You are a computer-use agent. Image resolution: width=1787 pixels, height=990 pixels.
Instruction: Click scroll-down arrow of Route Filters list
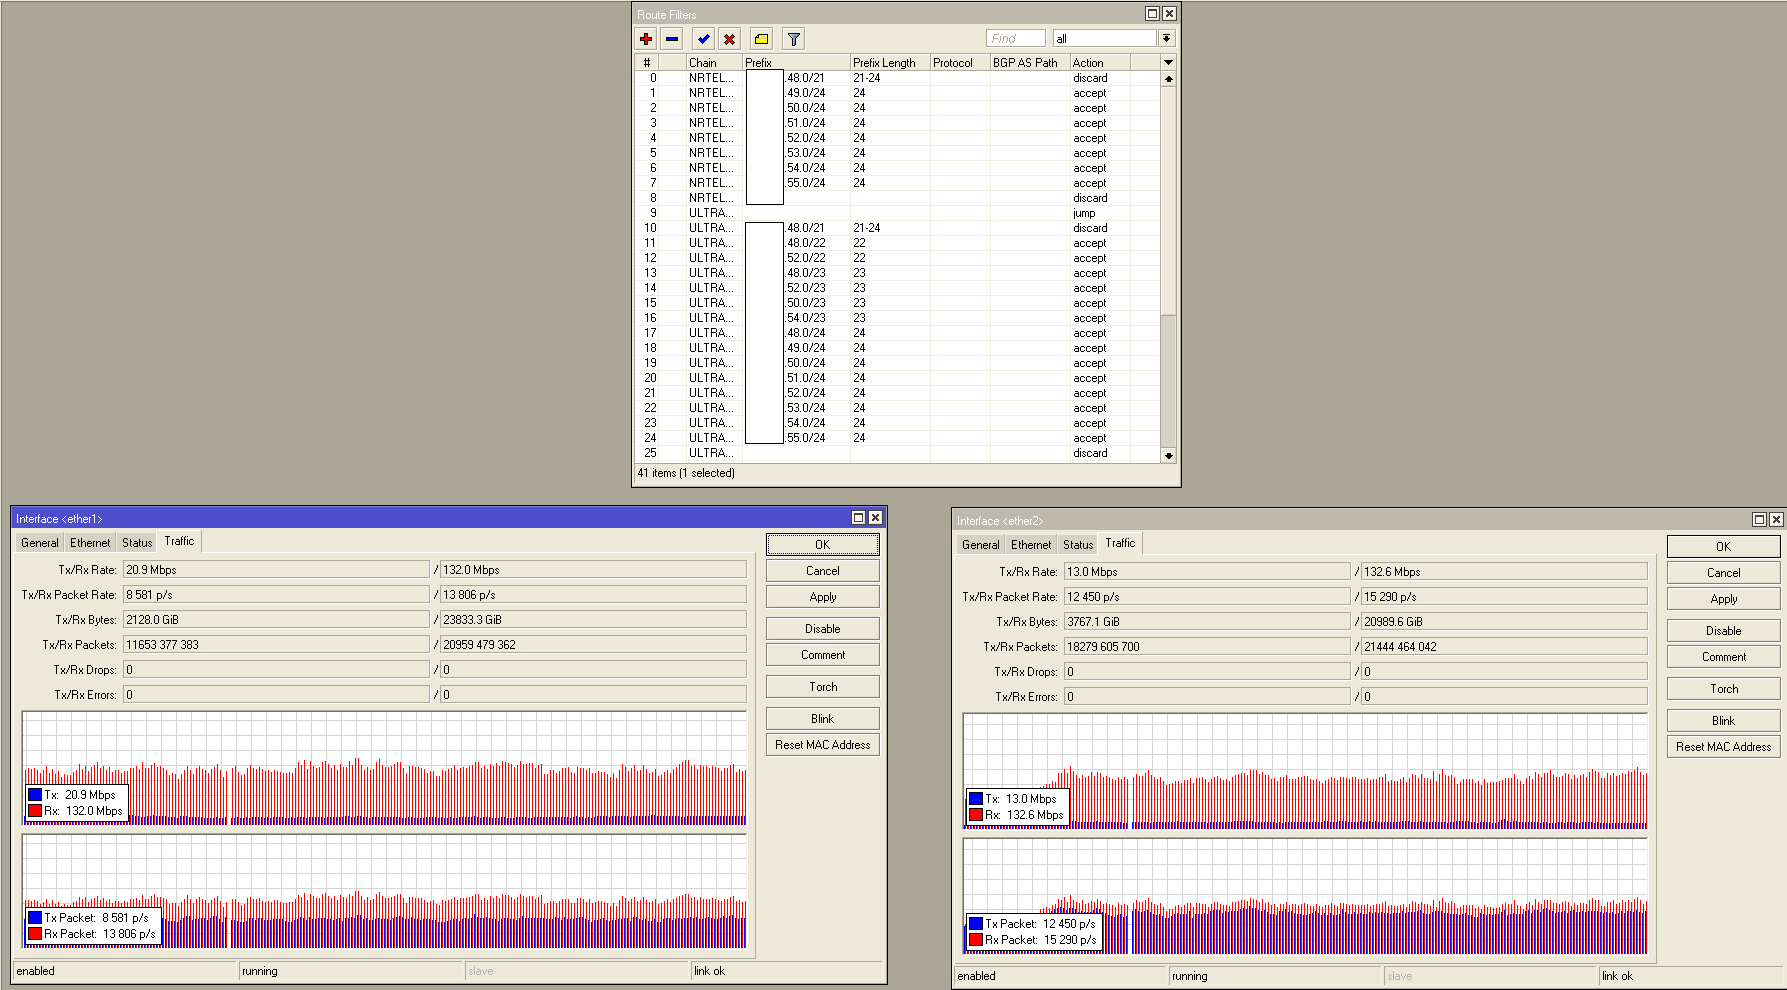click(x=1168, y=455)
